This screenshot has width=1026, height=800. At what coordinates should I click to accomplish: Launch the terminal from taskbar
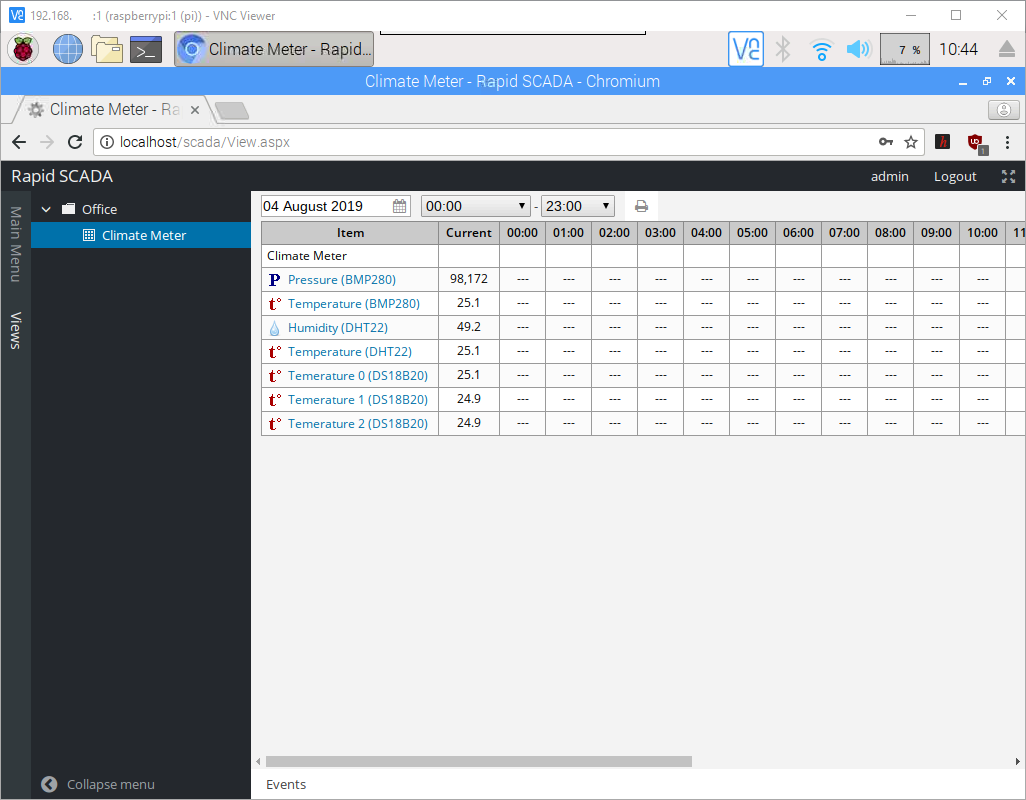click(146, 49)
